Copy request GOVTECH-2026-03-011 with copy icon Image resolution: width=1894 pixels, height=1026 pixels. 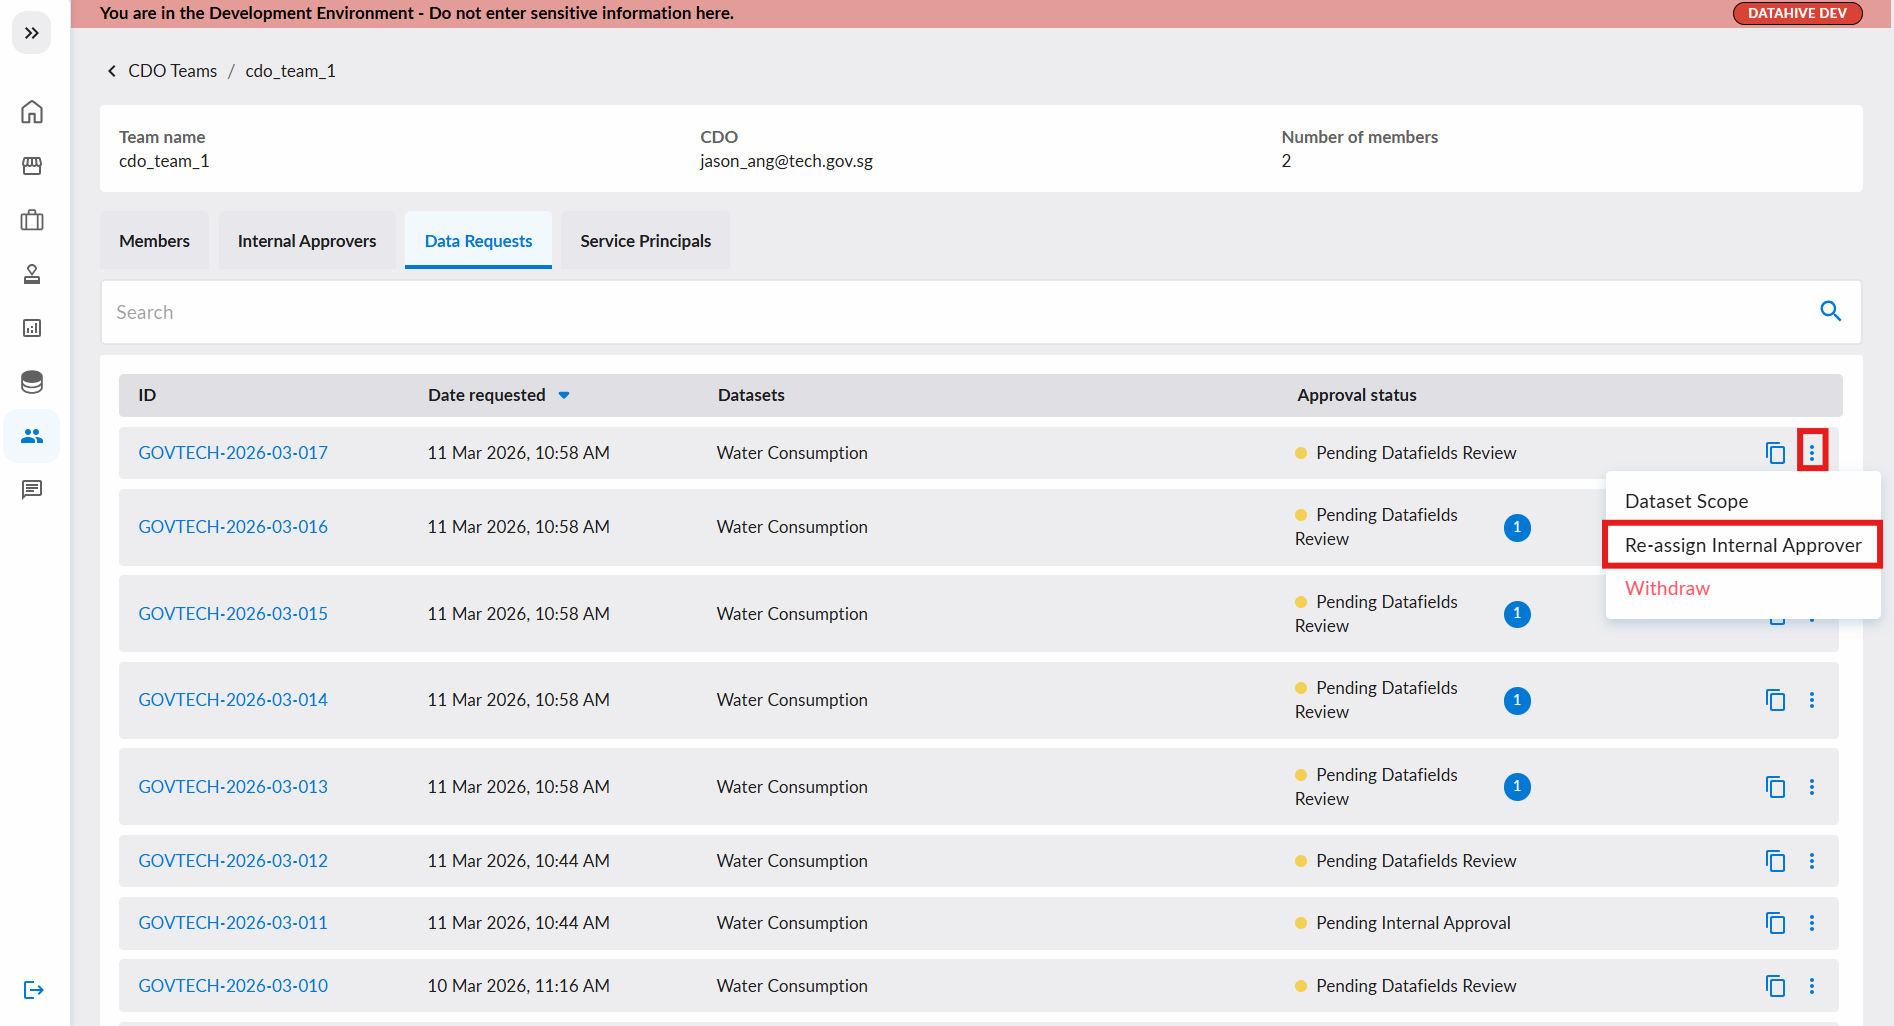coord(1775,923)
